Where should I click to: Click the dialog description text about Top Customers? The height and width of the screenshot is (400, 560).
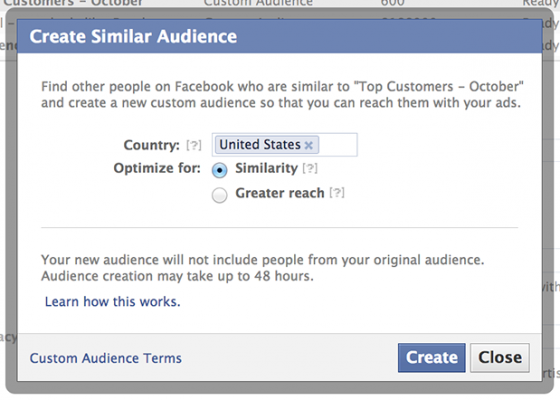(x=282, y=94)
